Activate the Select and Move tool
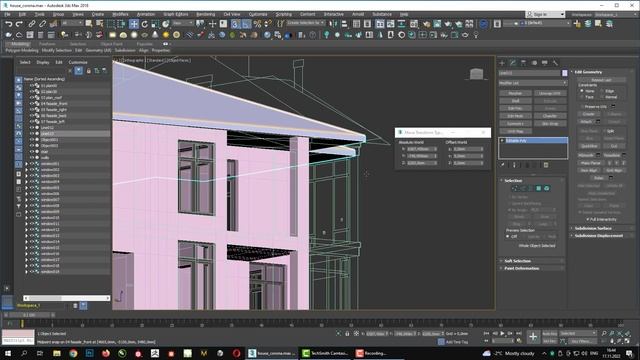The width and height of the screenshot is (640, 360). (x=133, y=24)
